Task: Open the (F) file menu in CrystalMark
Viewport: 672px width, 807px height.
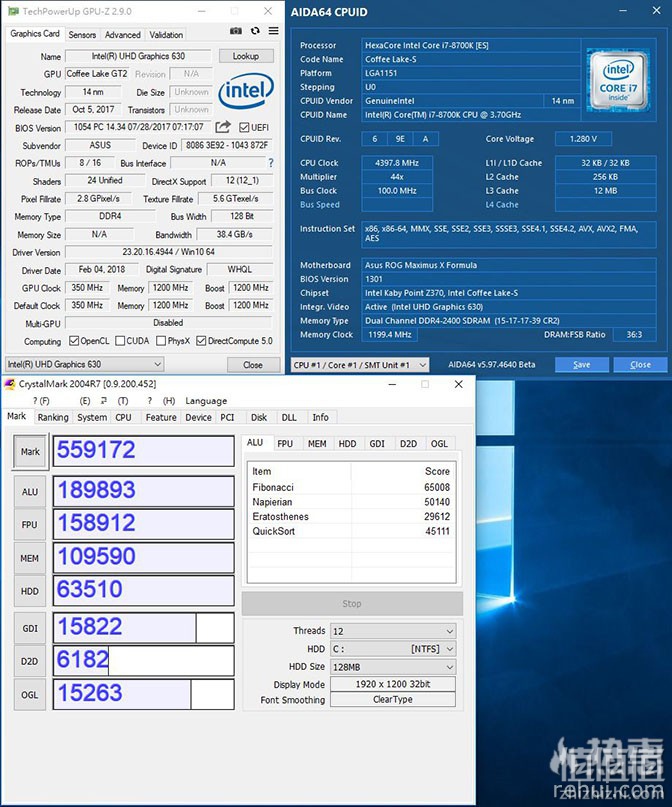Action: (x=41, y=401)
